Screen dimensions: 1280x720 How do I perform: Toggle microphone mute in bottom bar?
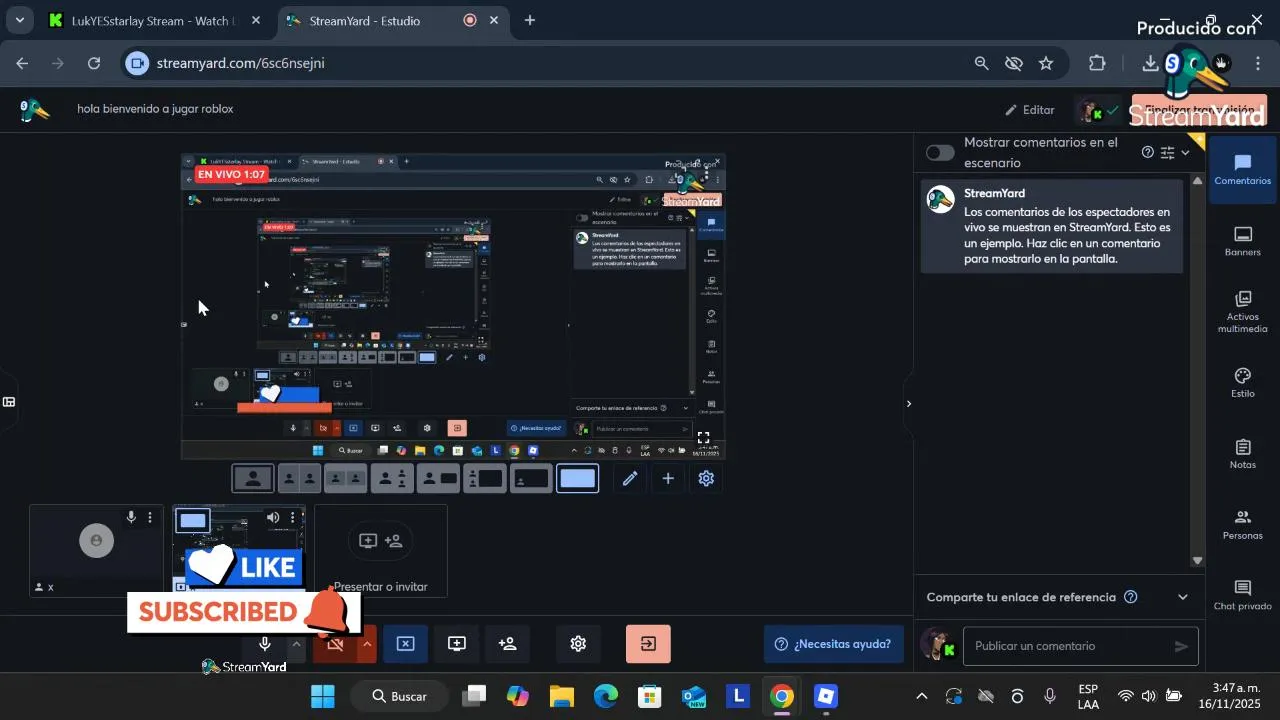pos(265,644)
